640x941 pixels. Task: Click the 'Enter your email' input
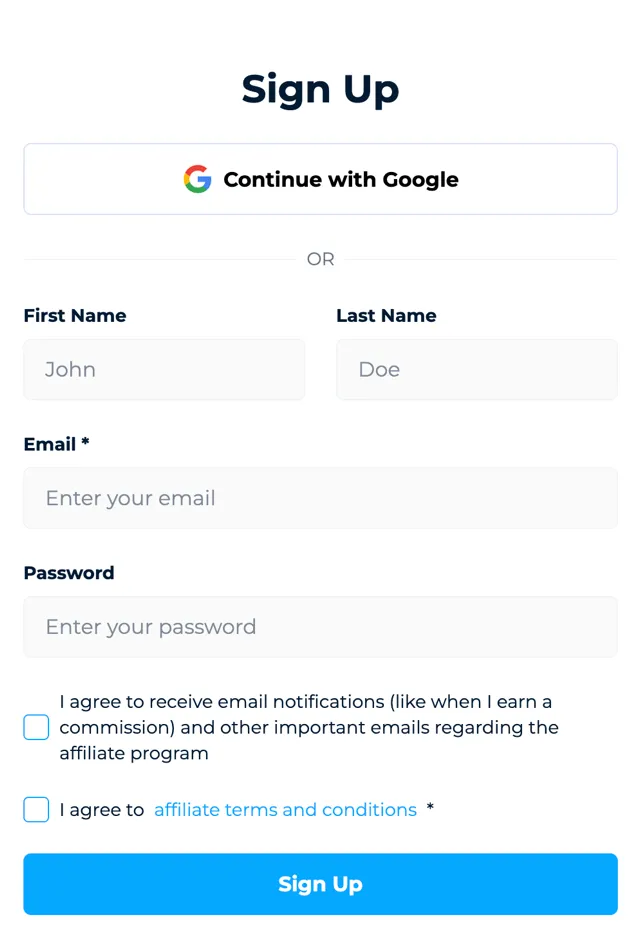point(320,498)
